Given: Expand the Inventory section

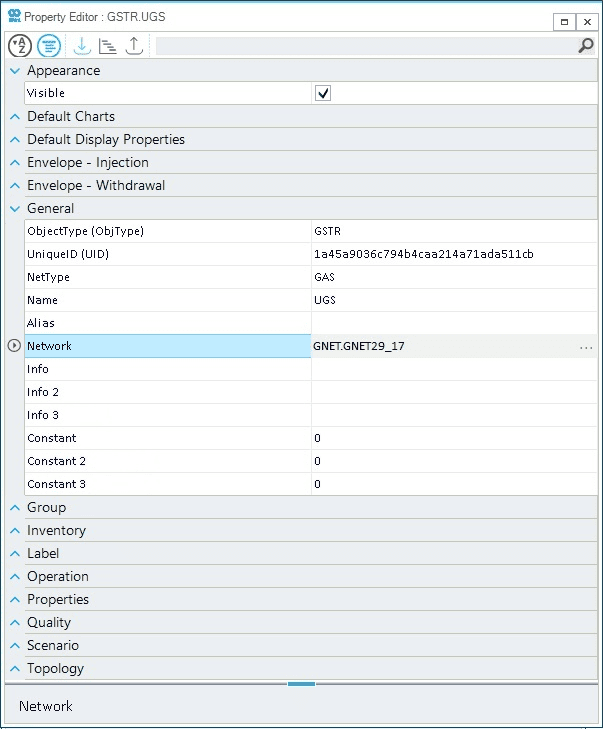Looking at the screenshot, I should [x=15, y=531].
